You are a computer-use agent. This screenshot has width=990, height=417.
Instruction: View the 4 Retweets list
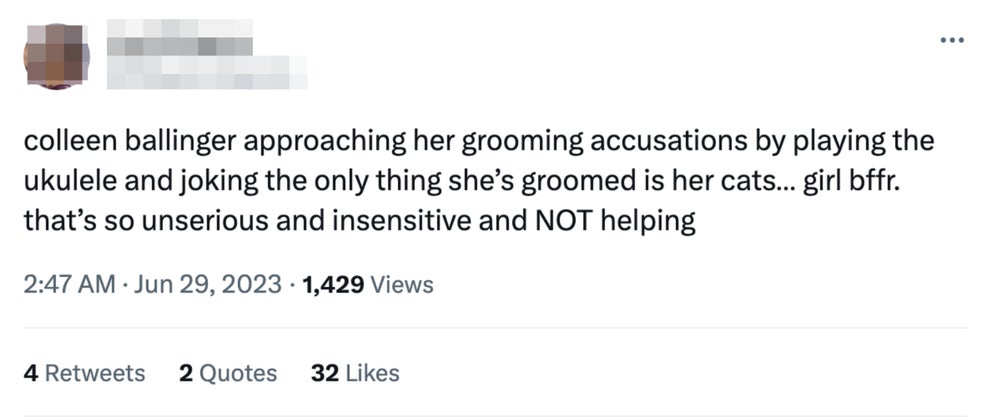point(84,373)
